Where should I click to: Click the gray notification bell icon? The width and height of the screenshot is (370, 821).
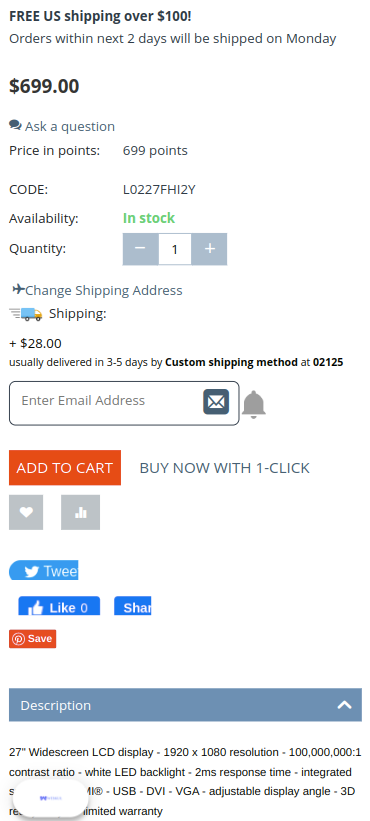[254, 405]
